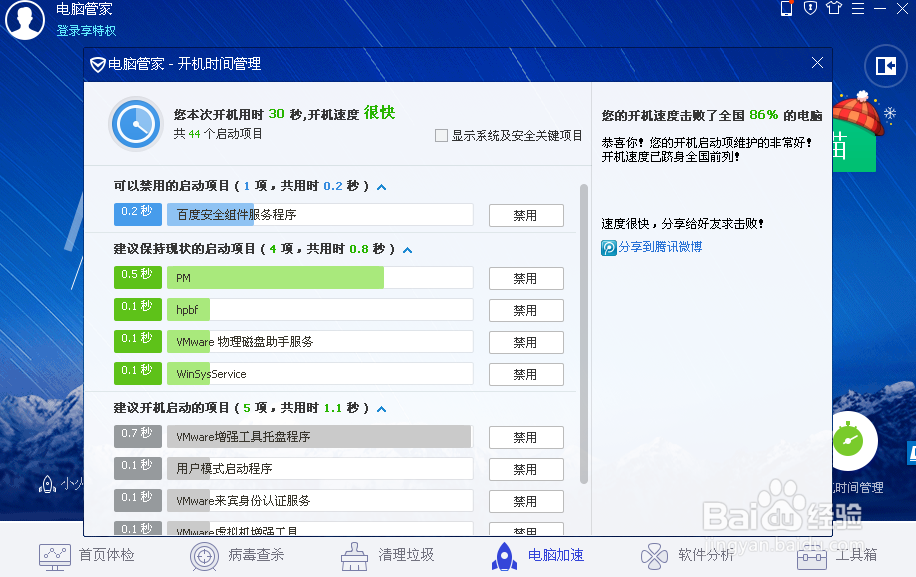Viewport: 916px width, 577px height.
Task: Select the 百度安全组件服务程序 row bar
Action: 320,214
